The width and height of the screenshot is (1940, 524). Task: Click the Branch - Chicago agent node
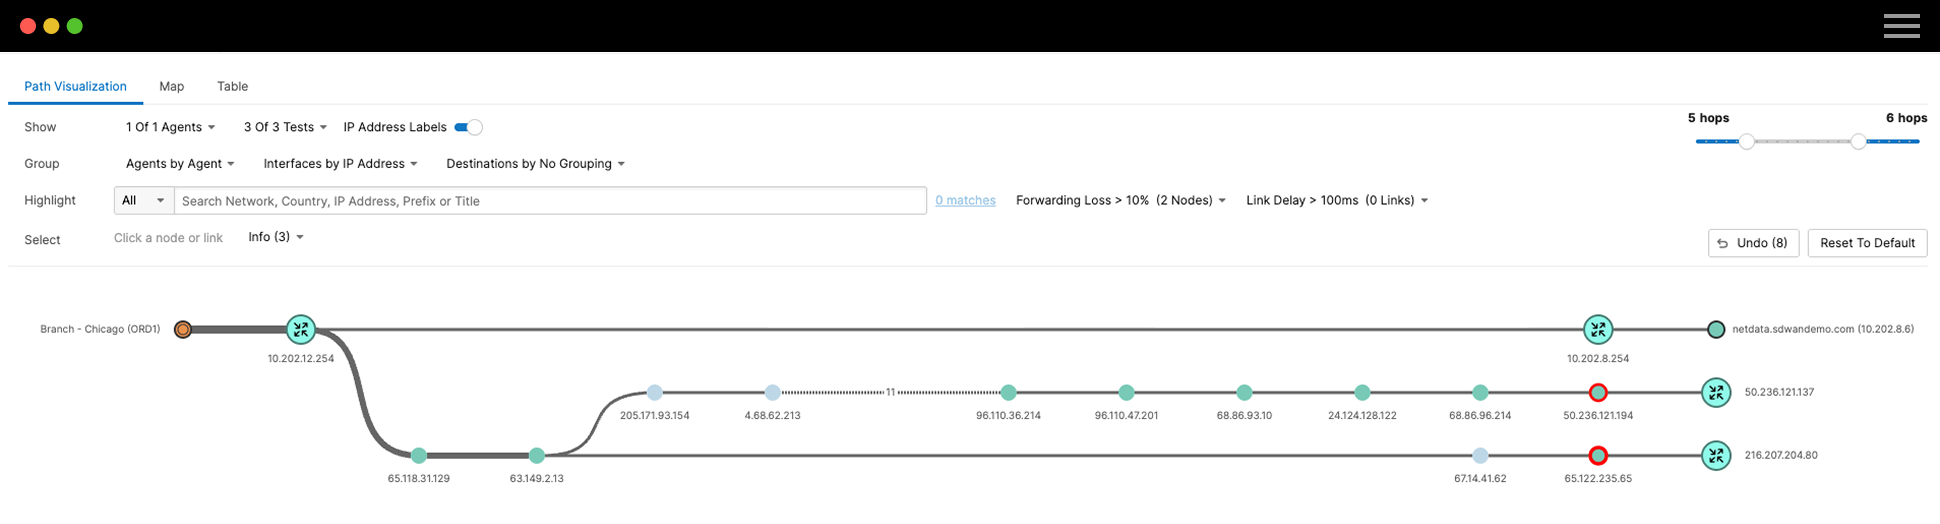click(182, 329)
